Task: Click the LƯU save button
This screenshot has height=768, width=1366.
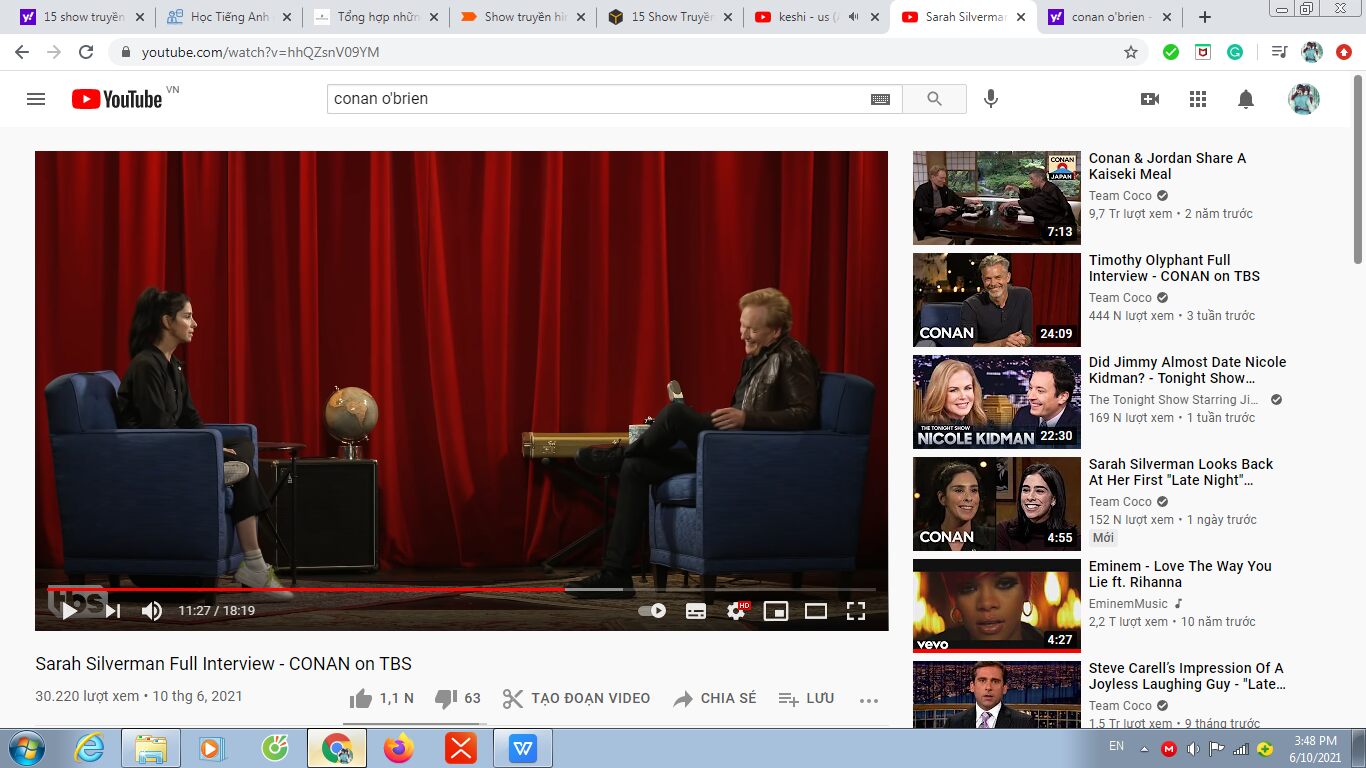Action: click(806, 698)
